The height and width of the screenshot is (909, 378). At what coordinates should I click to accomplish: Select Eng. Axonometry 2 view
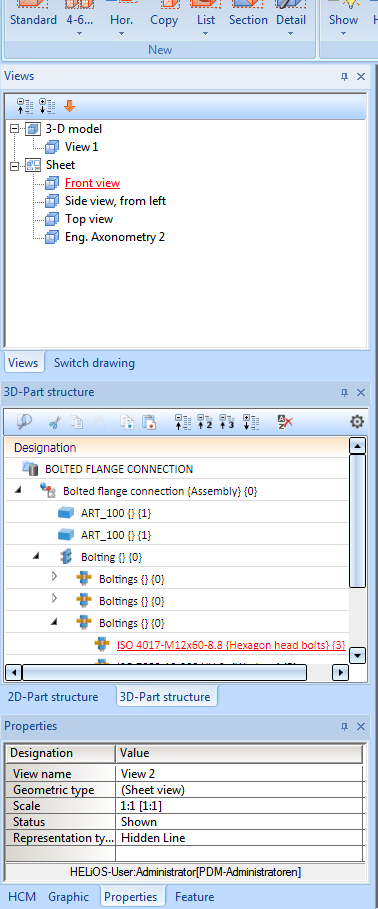(115, 237)
